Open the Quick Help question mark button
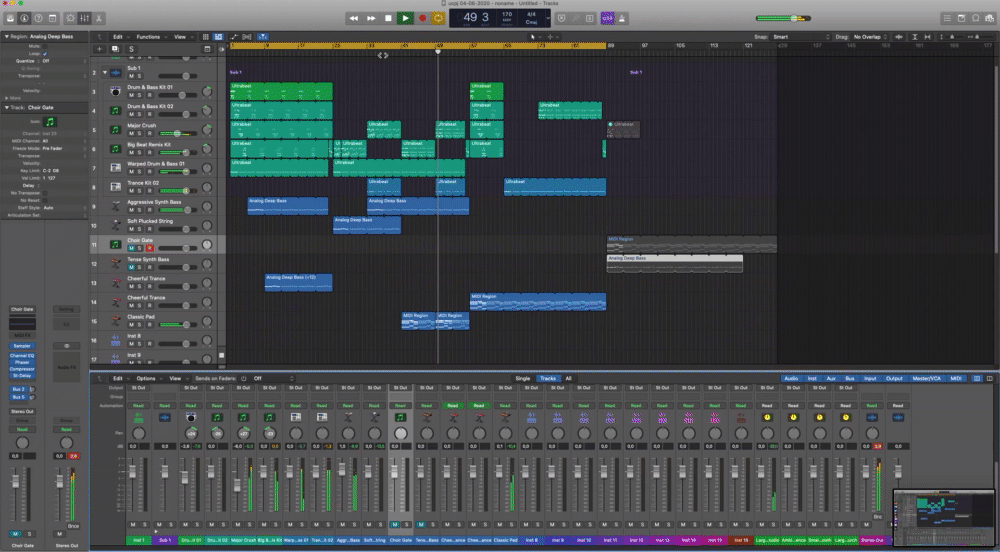This screenshot has width=1000, height=552. point(40,18)
